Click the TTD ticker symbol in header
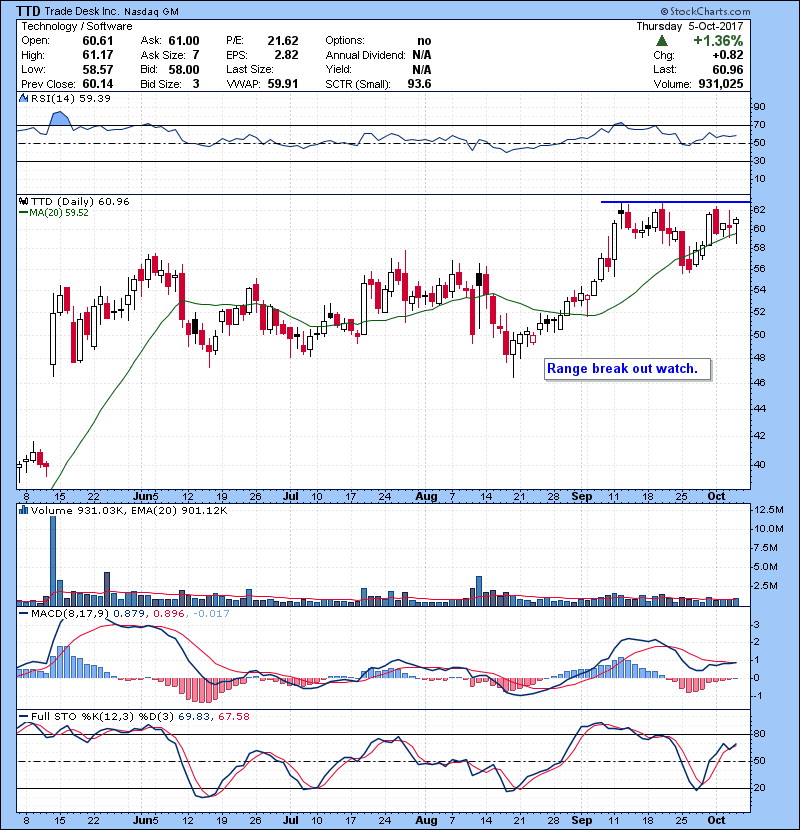 coord(28,11)
